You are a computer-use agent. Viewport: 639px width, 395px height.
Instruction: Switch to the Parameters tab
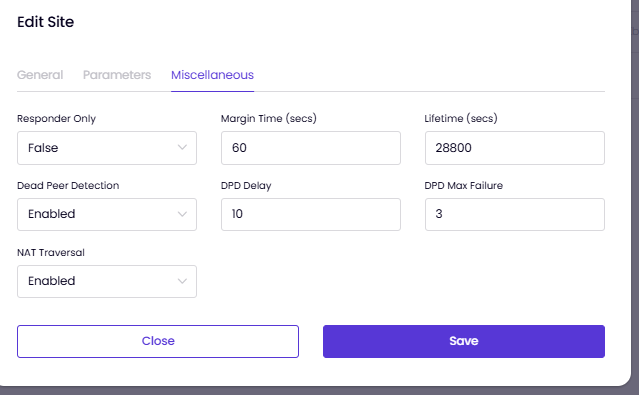point(117,75)
